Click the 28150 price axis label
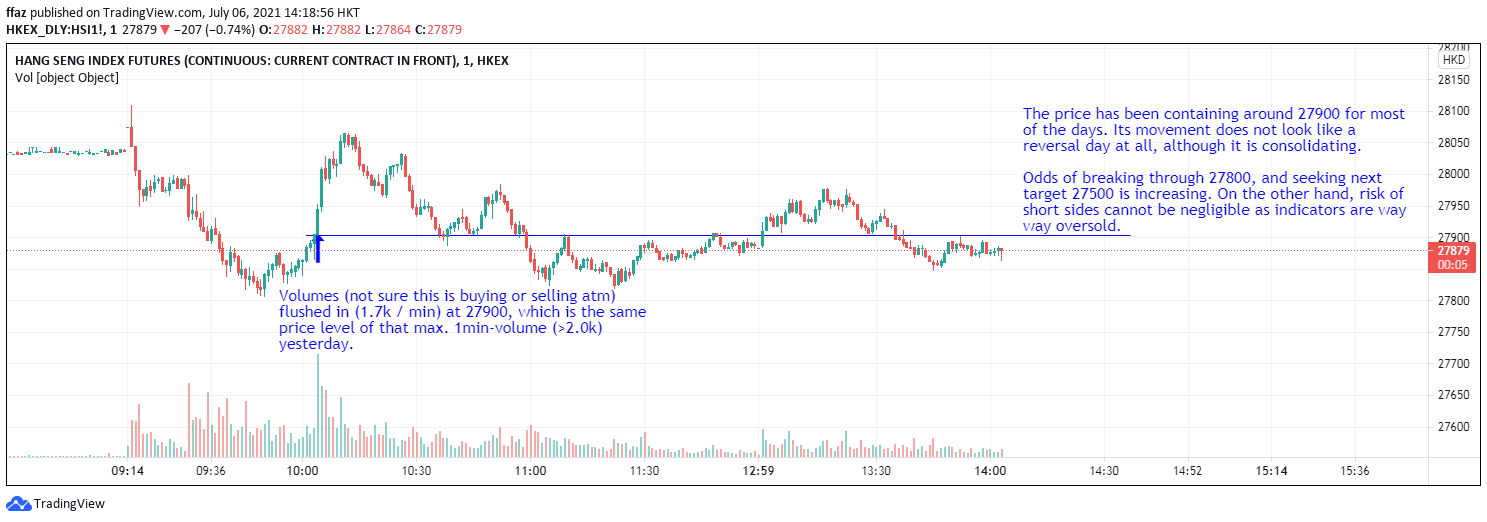This screenshot has width=1487, height=522. (x=1452, y=80)
